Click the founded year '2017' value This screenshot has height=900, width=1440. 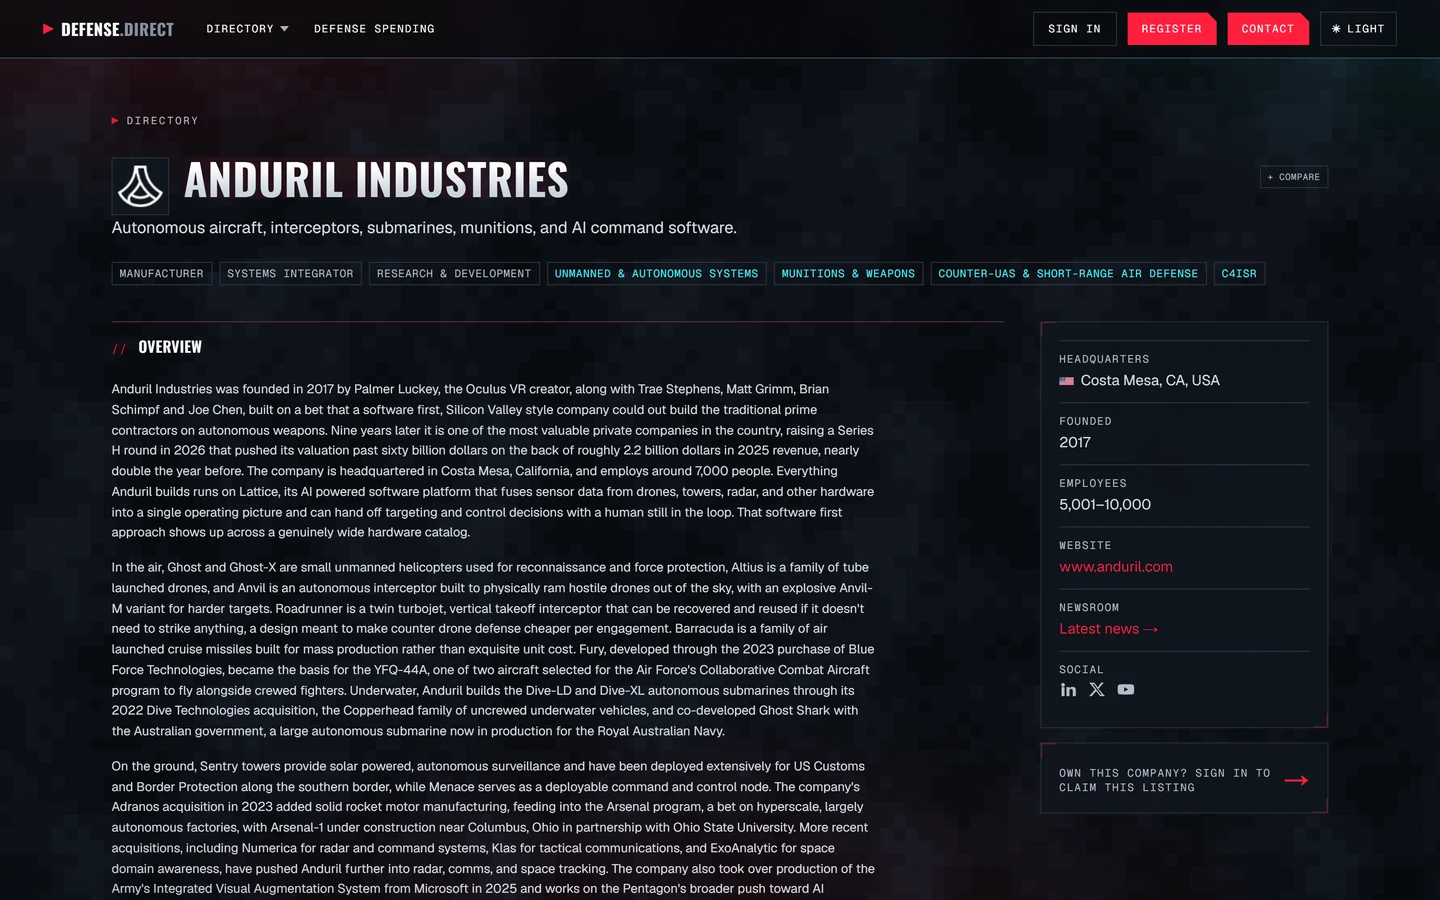(x=1075, y=443)
